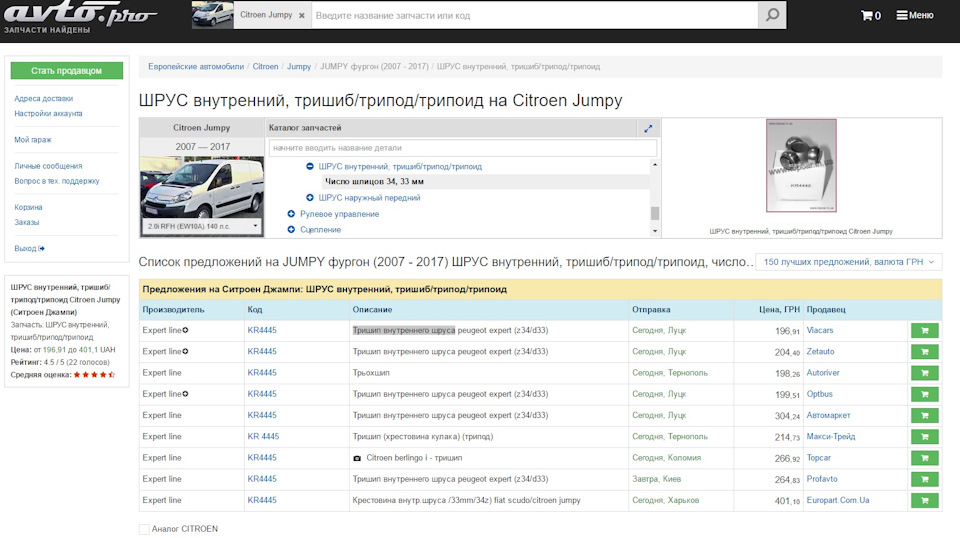
Task: Open seller Автомаркет link
Action: coord(828,415)
